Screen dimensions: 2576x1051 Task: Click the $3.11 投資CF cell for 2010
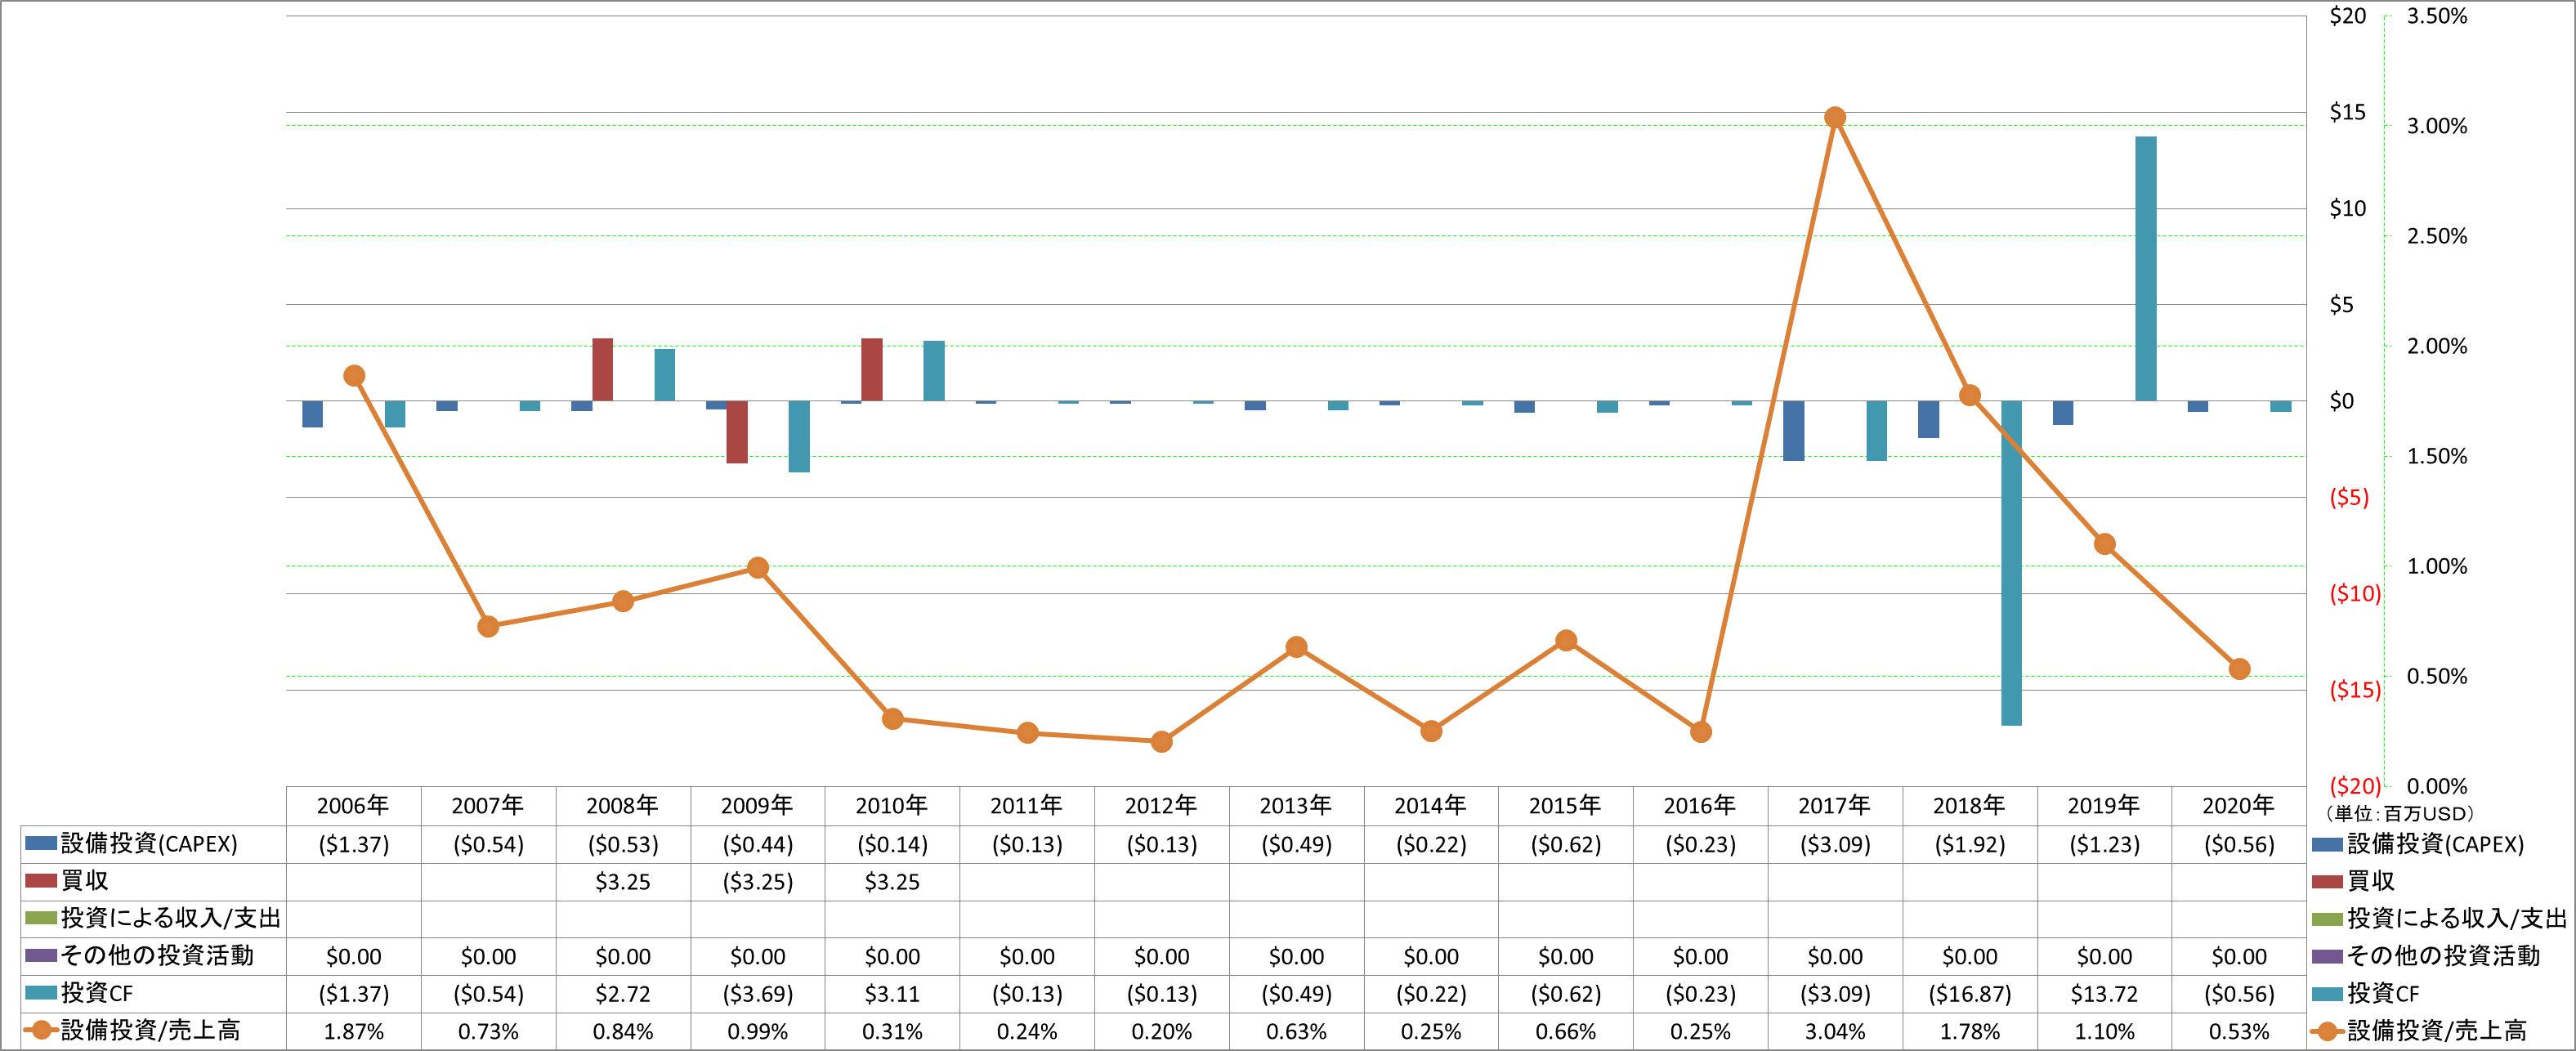pos(892,994)
